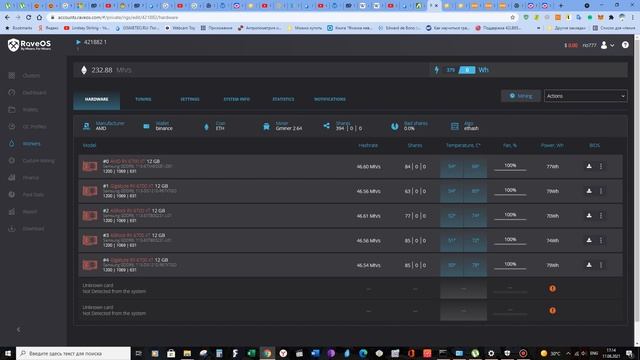
Task: Open the three-dot menu for GPU #4
Action: (x=601, y=265)
